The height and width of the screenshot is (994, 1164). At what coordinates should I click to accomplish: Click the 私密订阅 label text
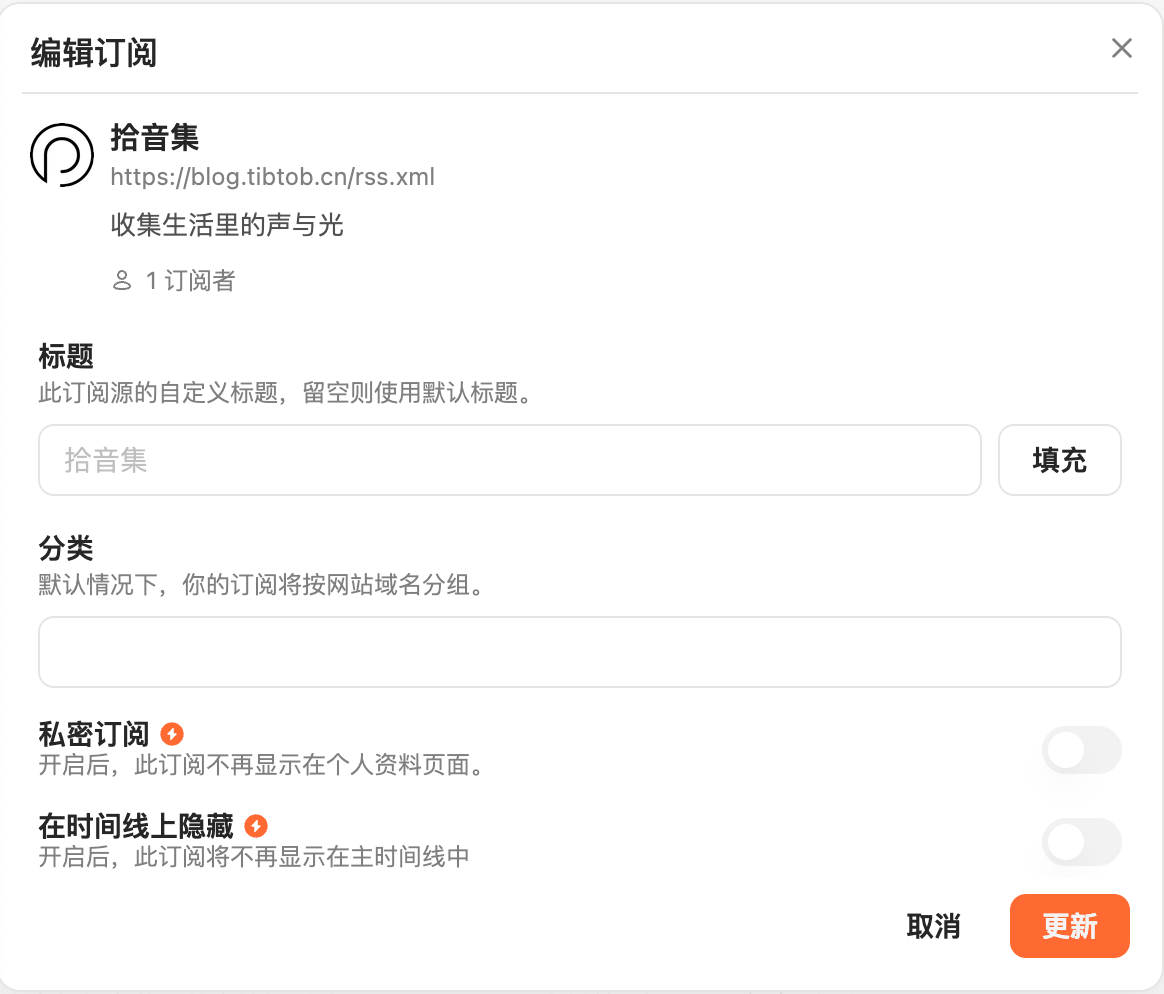94,734
